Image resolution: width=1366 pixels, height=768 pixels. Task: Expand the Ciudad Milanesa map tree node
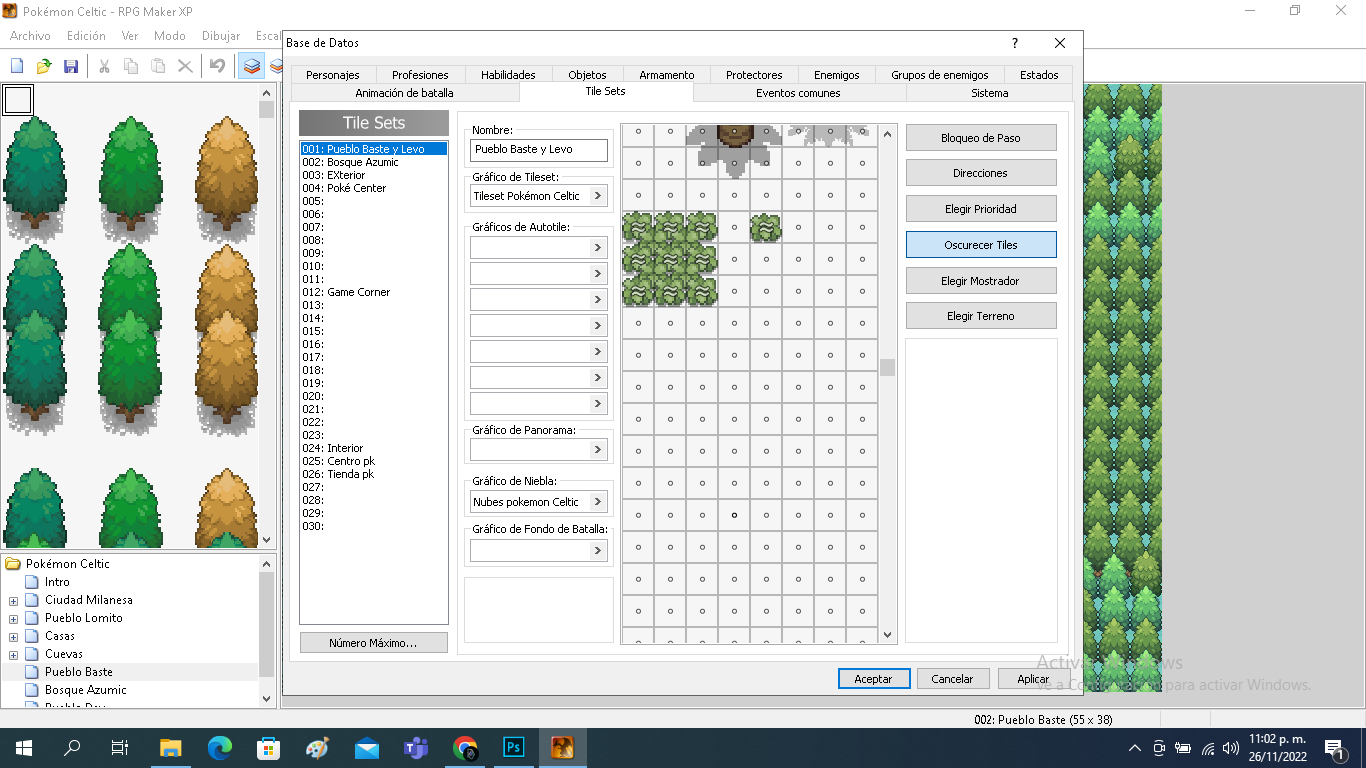[13, 601]
